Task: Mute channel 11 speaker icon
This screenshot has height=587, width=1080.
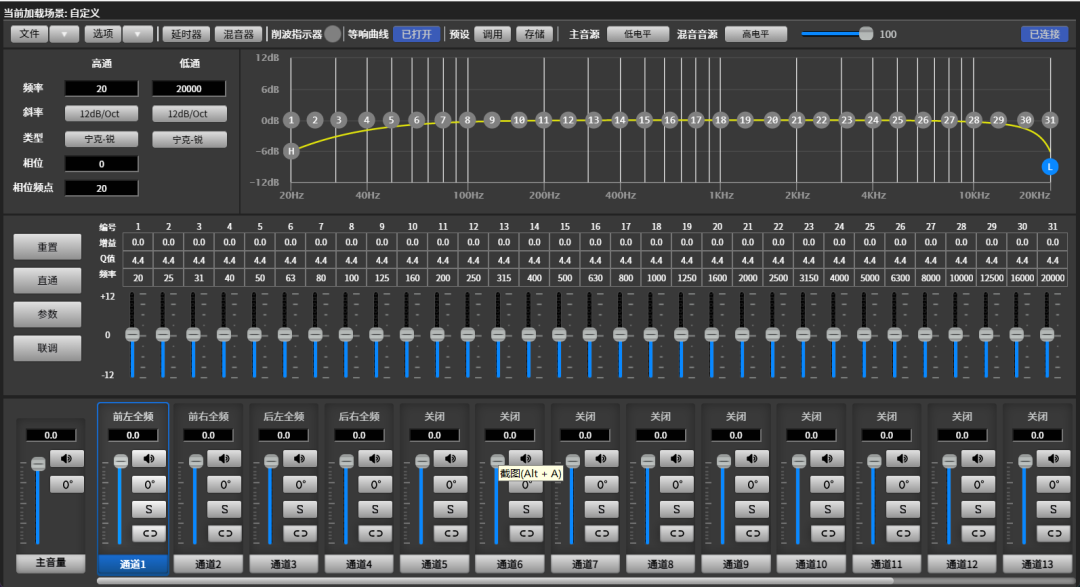Action: tap(903, 459)
